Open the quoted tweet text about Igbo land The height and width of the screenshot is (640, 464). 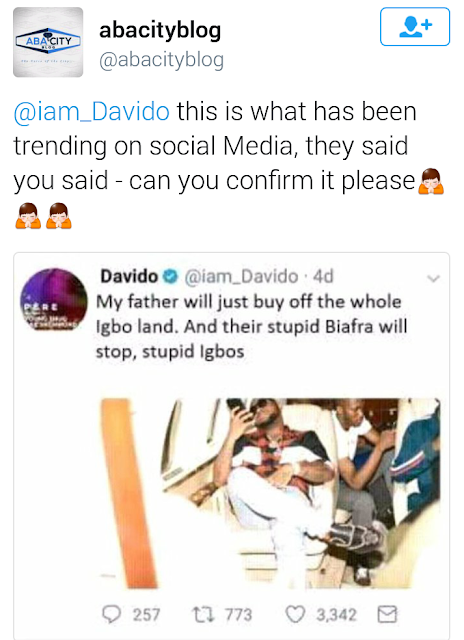251,327
